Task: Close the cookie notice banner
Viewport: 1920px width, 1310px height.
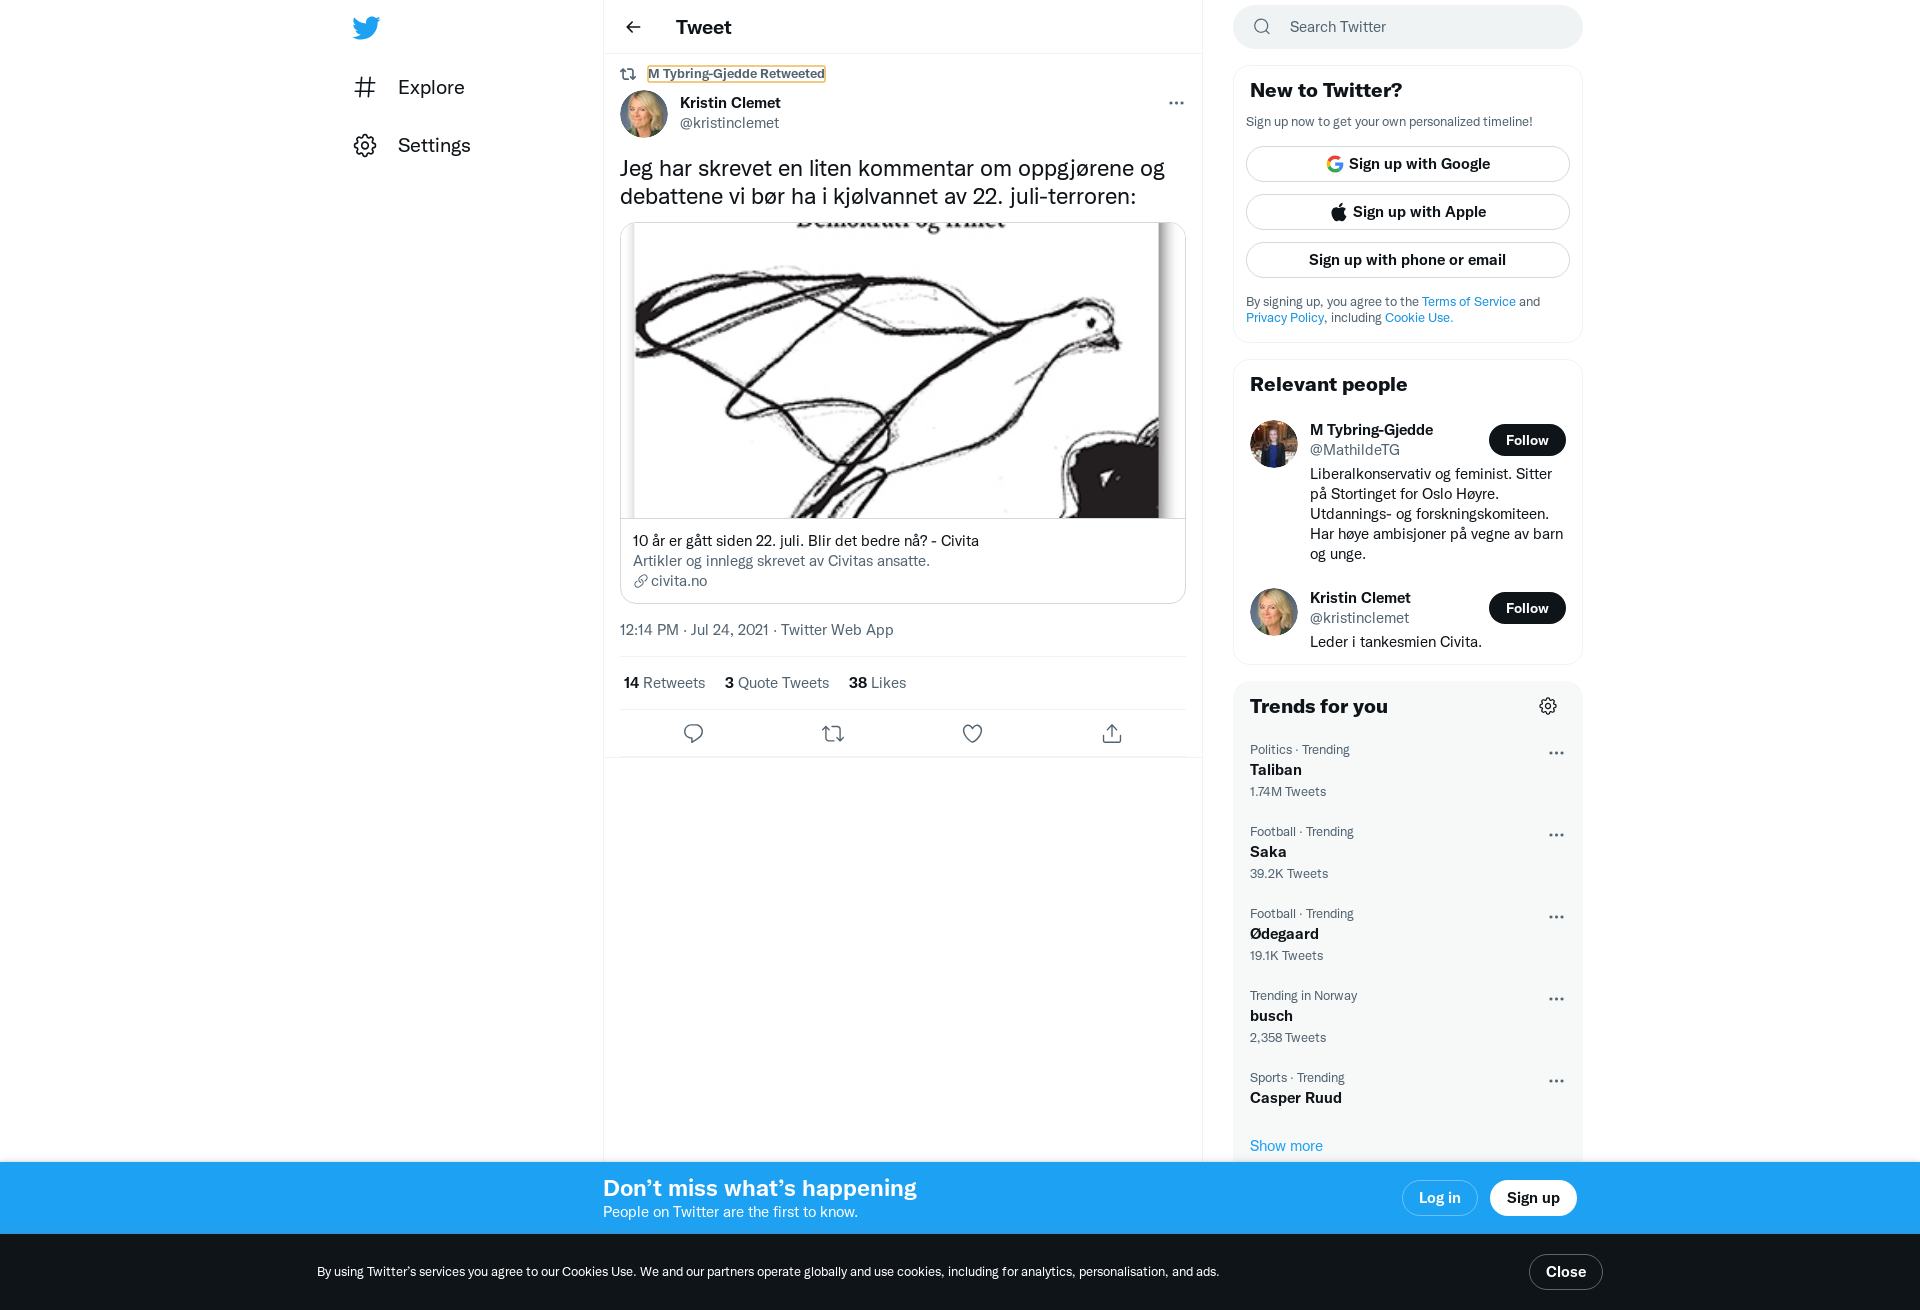Action: tap(1566, 1272)
